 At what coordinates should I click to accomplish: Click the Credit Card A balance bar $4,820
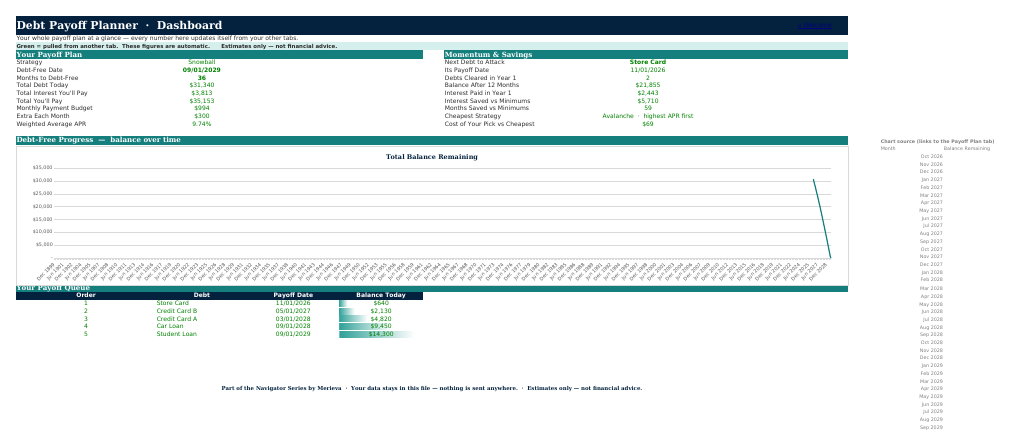pos(381,318)
